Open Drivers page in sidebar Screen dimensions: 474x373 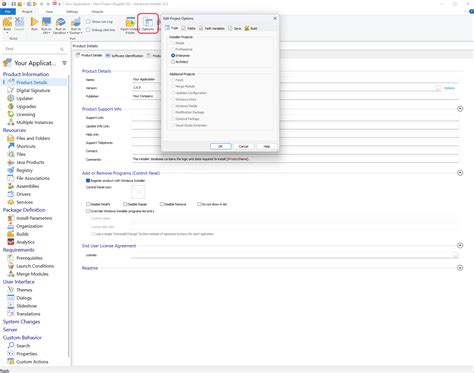coord(23,194)
